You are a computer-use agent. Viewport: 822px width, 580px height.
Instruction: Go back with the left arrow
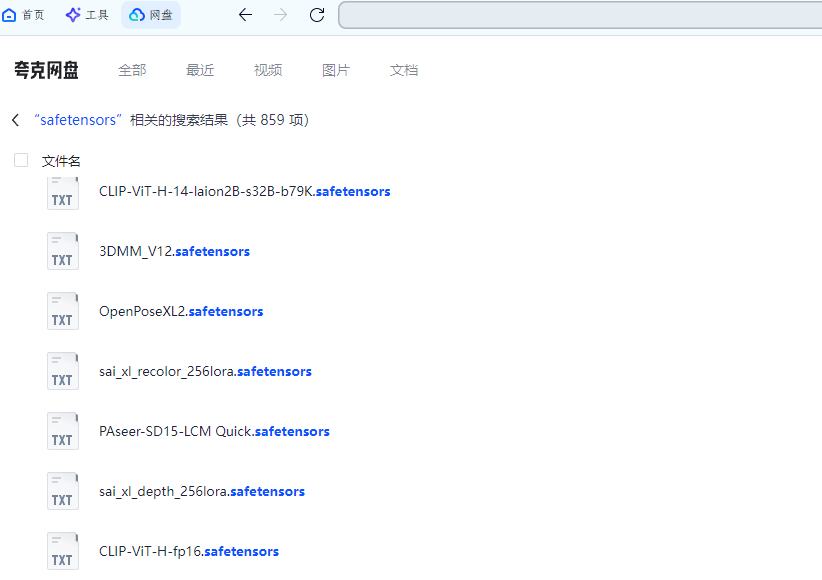pyautogui.click(x=245, y=15)
